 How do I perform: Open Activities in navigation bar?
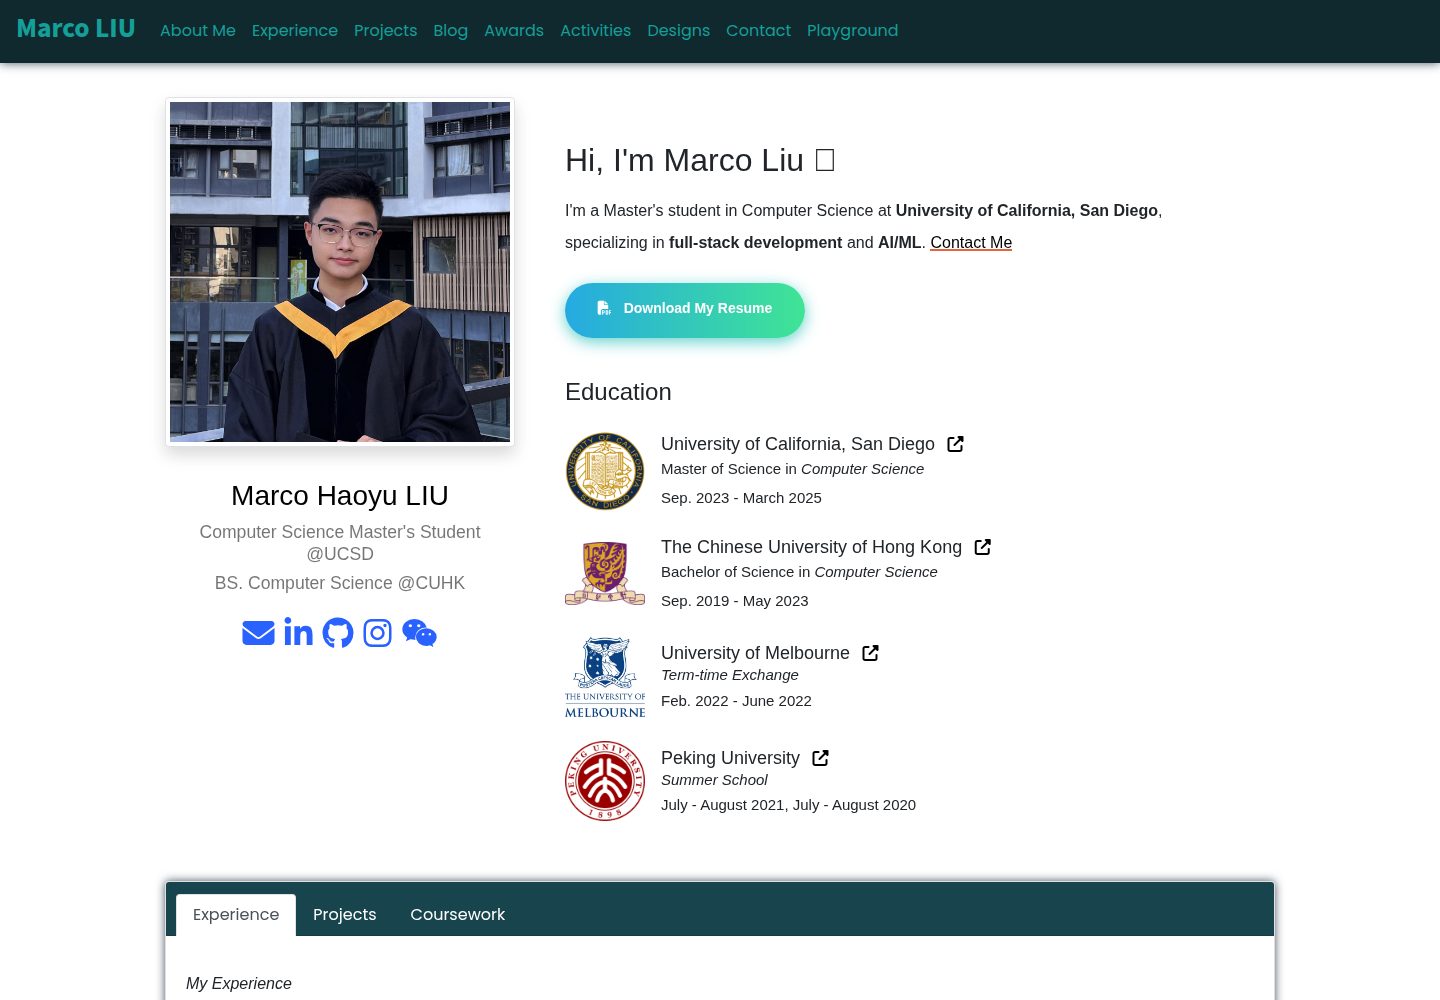point(595,31)
